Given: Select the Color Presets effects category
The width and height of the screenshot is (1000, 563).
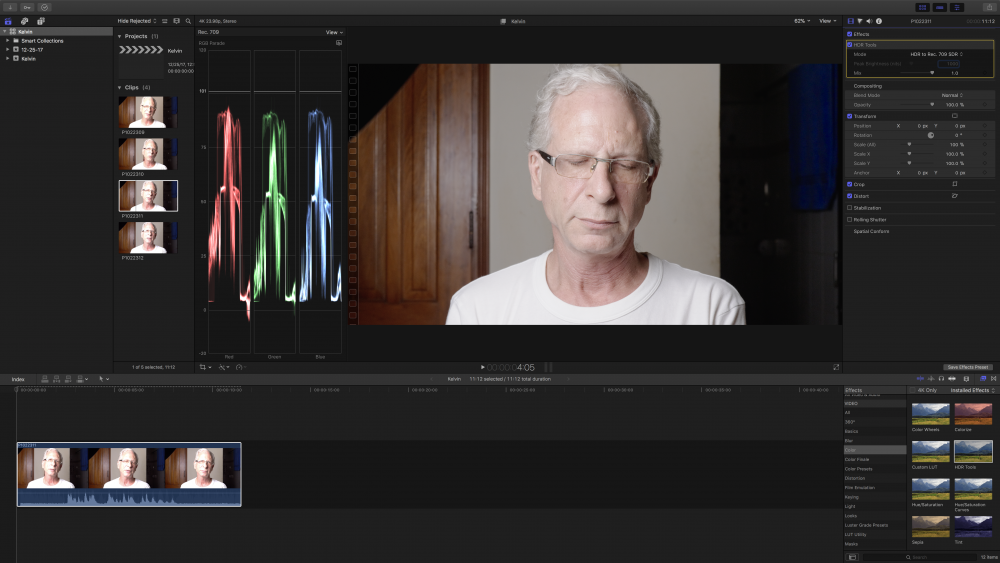Looking at the screenshot, I should coord(860,468).
